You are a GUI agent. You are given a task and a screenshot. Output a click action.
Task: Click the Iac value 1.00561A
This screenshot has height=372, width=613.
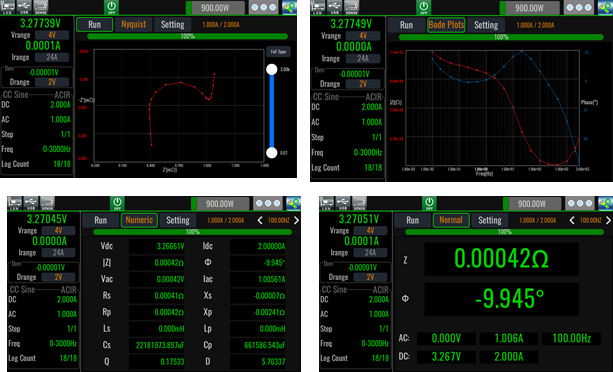258,279
